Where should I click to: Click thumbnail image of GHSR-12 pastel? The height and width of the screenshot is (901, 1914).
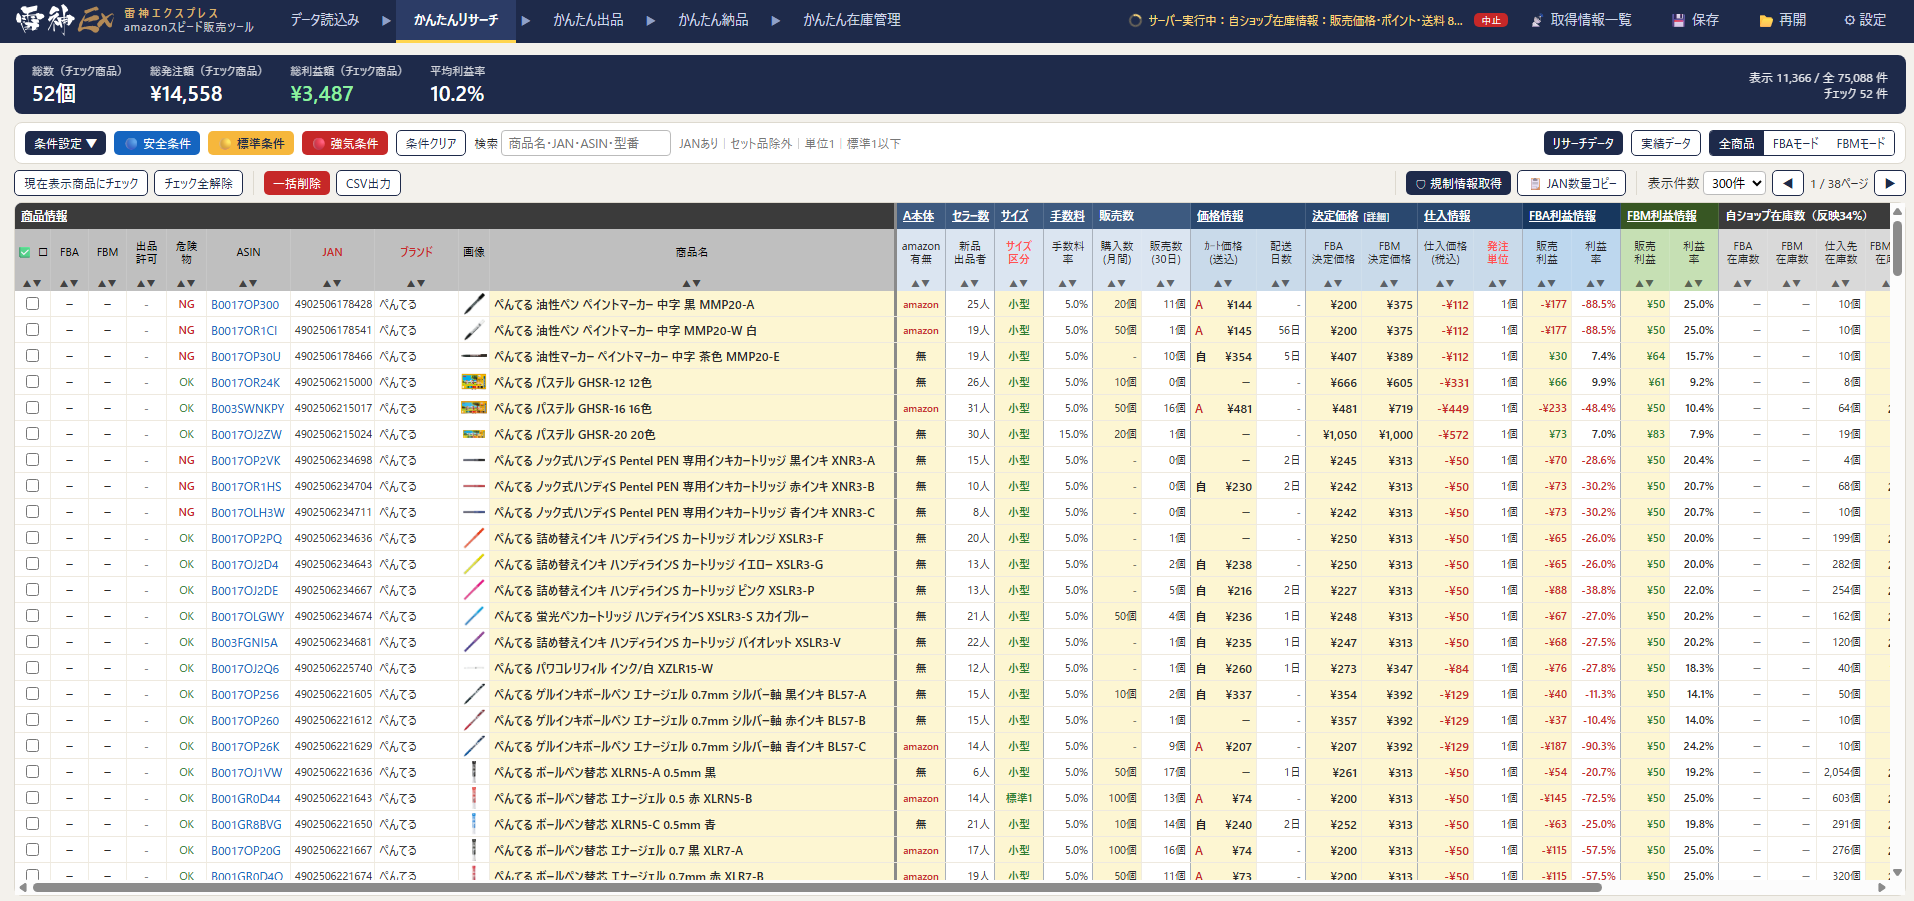[x=474, y=382]
